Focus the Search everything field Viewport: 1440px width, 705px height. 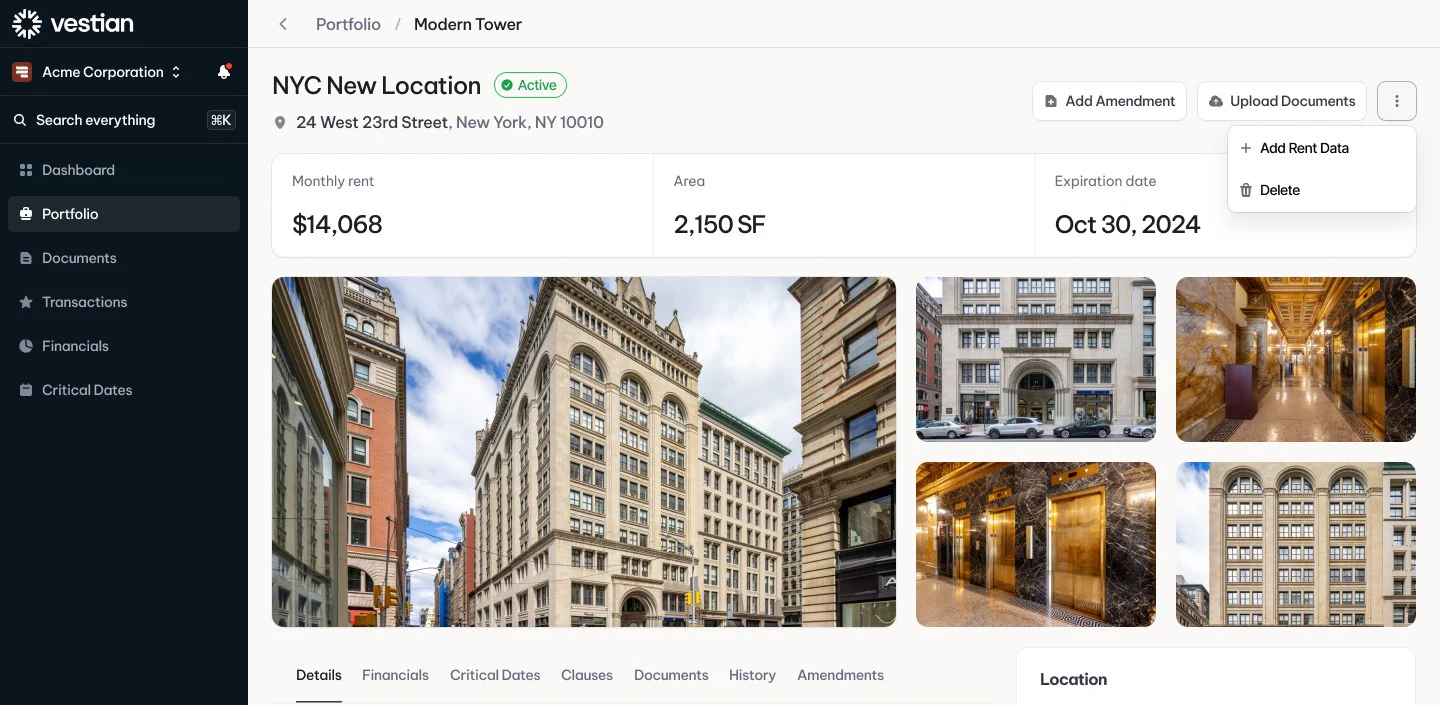coord(124,120)
